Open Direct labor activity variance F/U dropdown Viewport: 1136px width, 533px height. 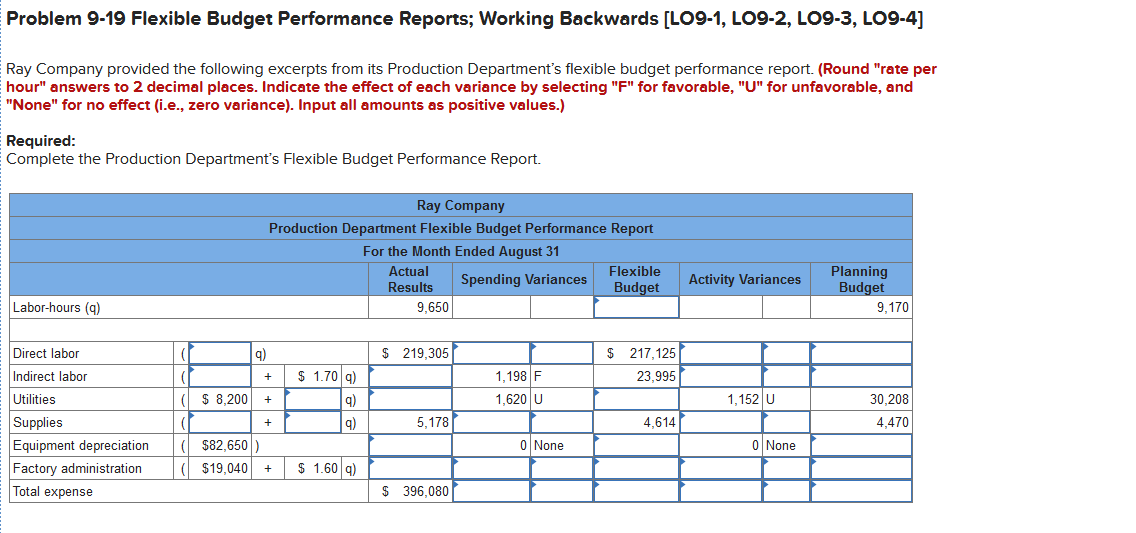(786, 353)
